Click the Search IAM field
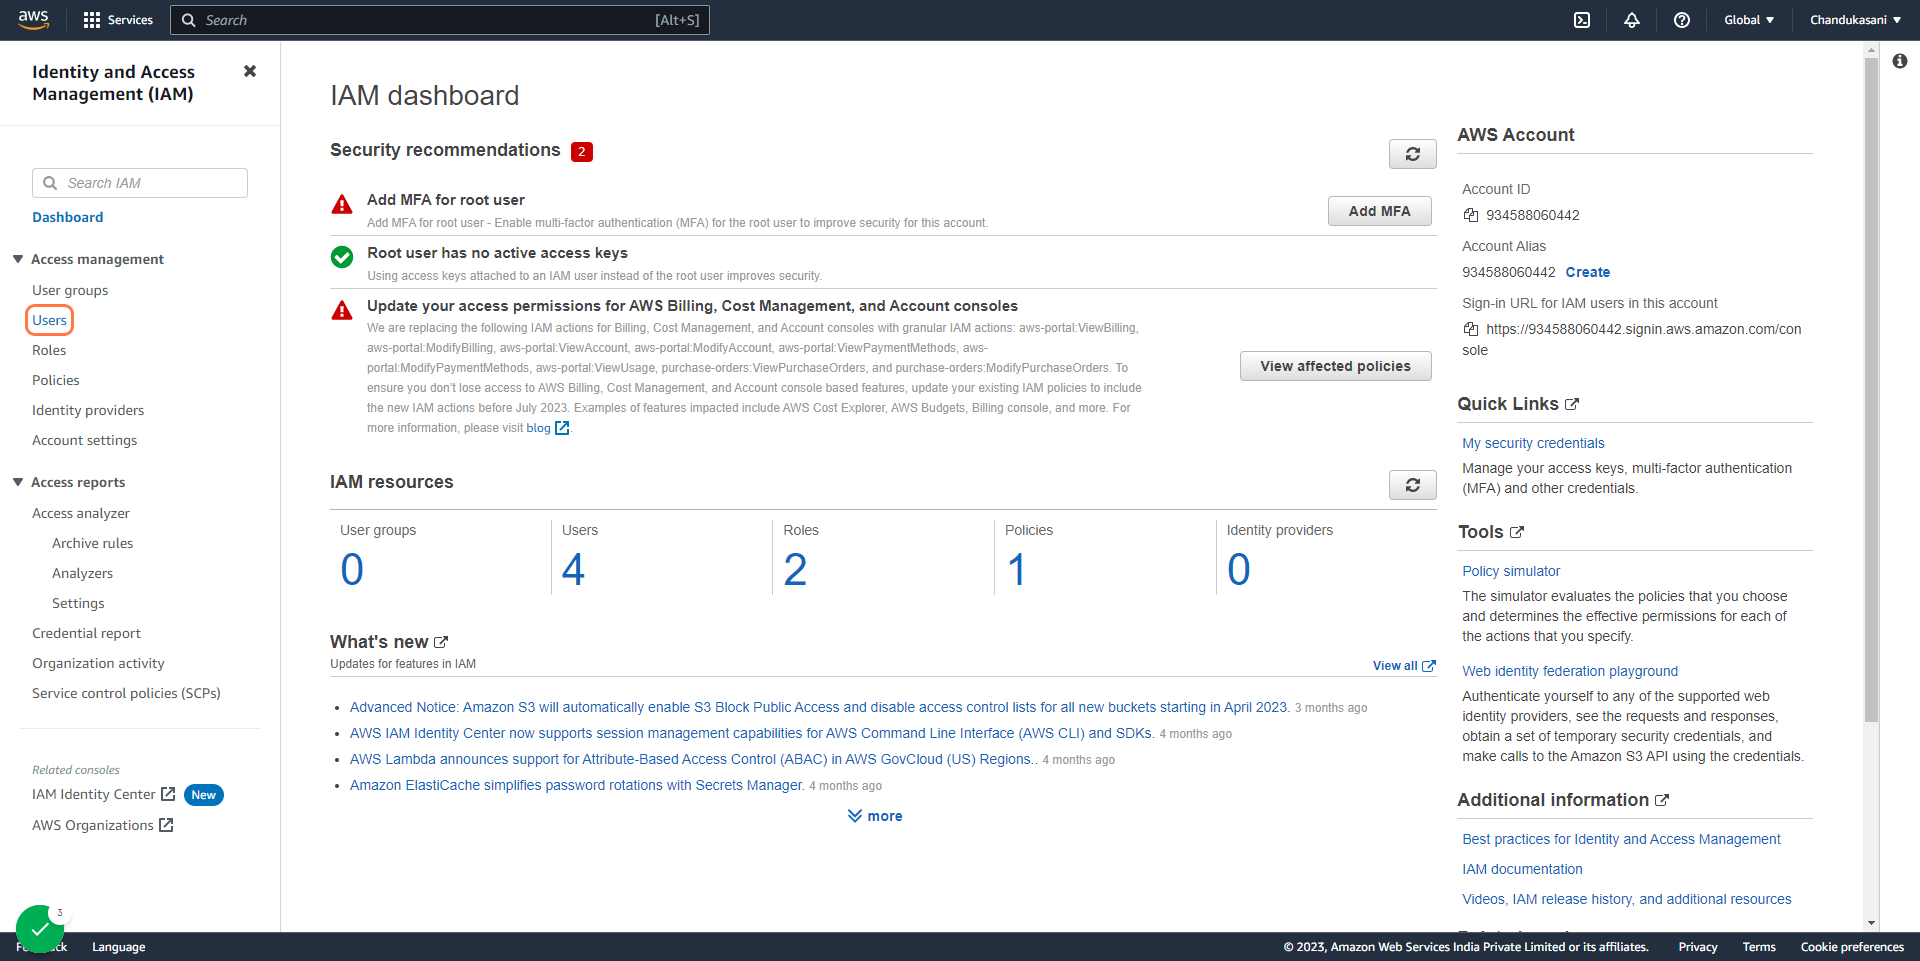The image size is (1920, 961). coord(140,183)
